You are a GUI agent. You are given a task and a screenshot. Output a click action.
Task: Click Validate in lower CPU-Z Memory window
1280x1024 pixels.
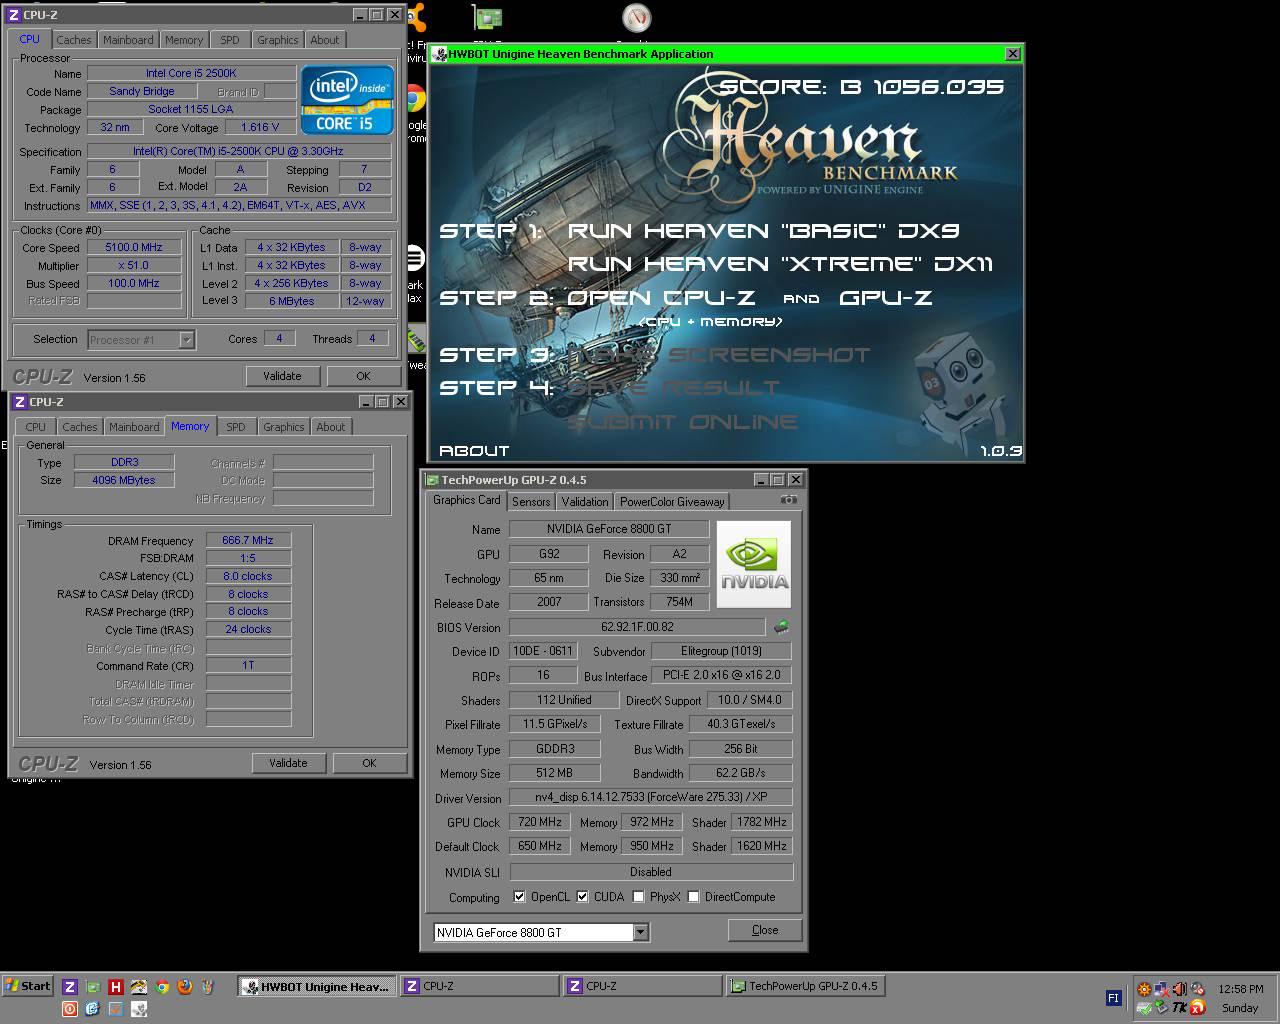[x=288, y=763]
